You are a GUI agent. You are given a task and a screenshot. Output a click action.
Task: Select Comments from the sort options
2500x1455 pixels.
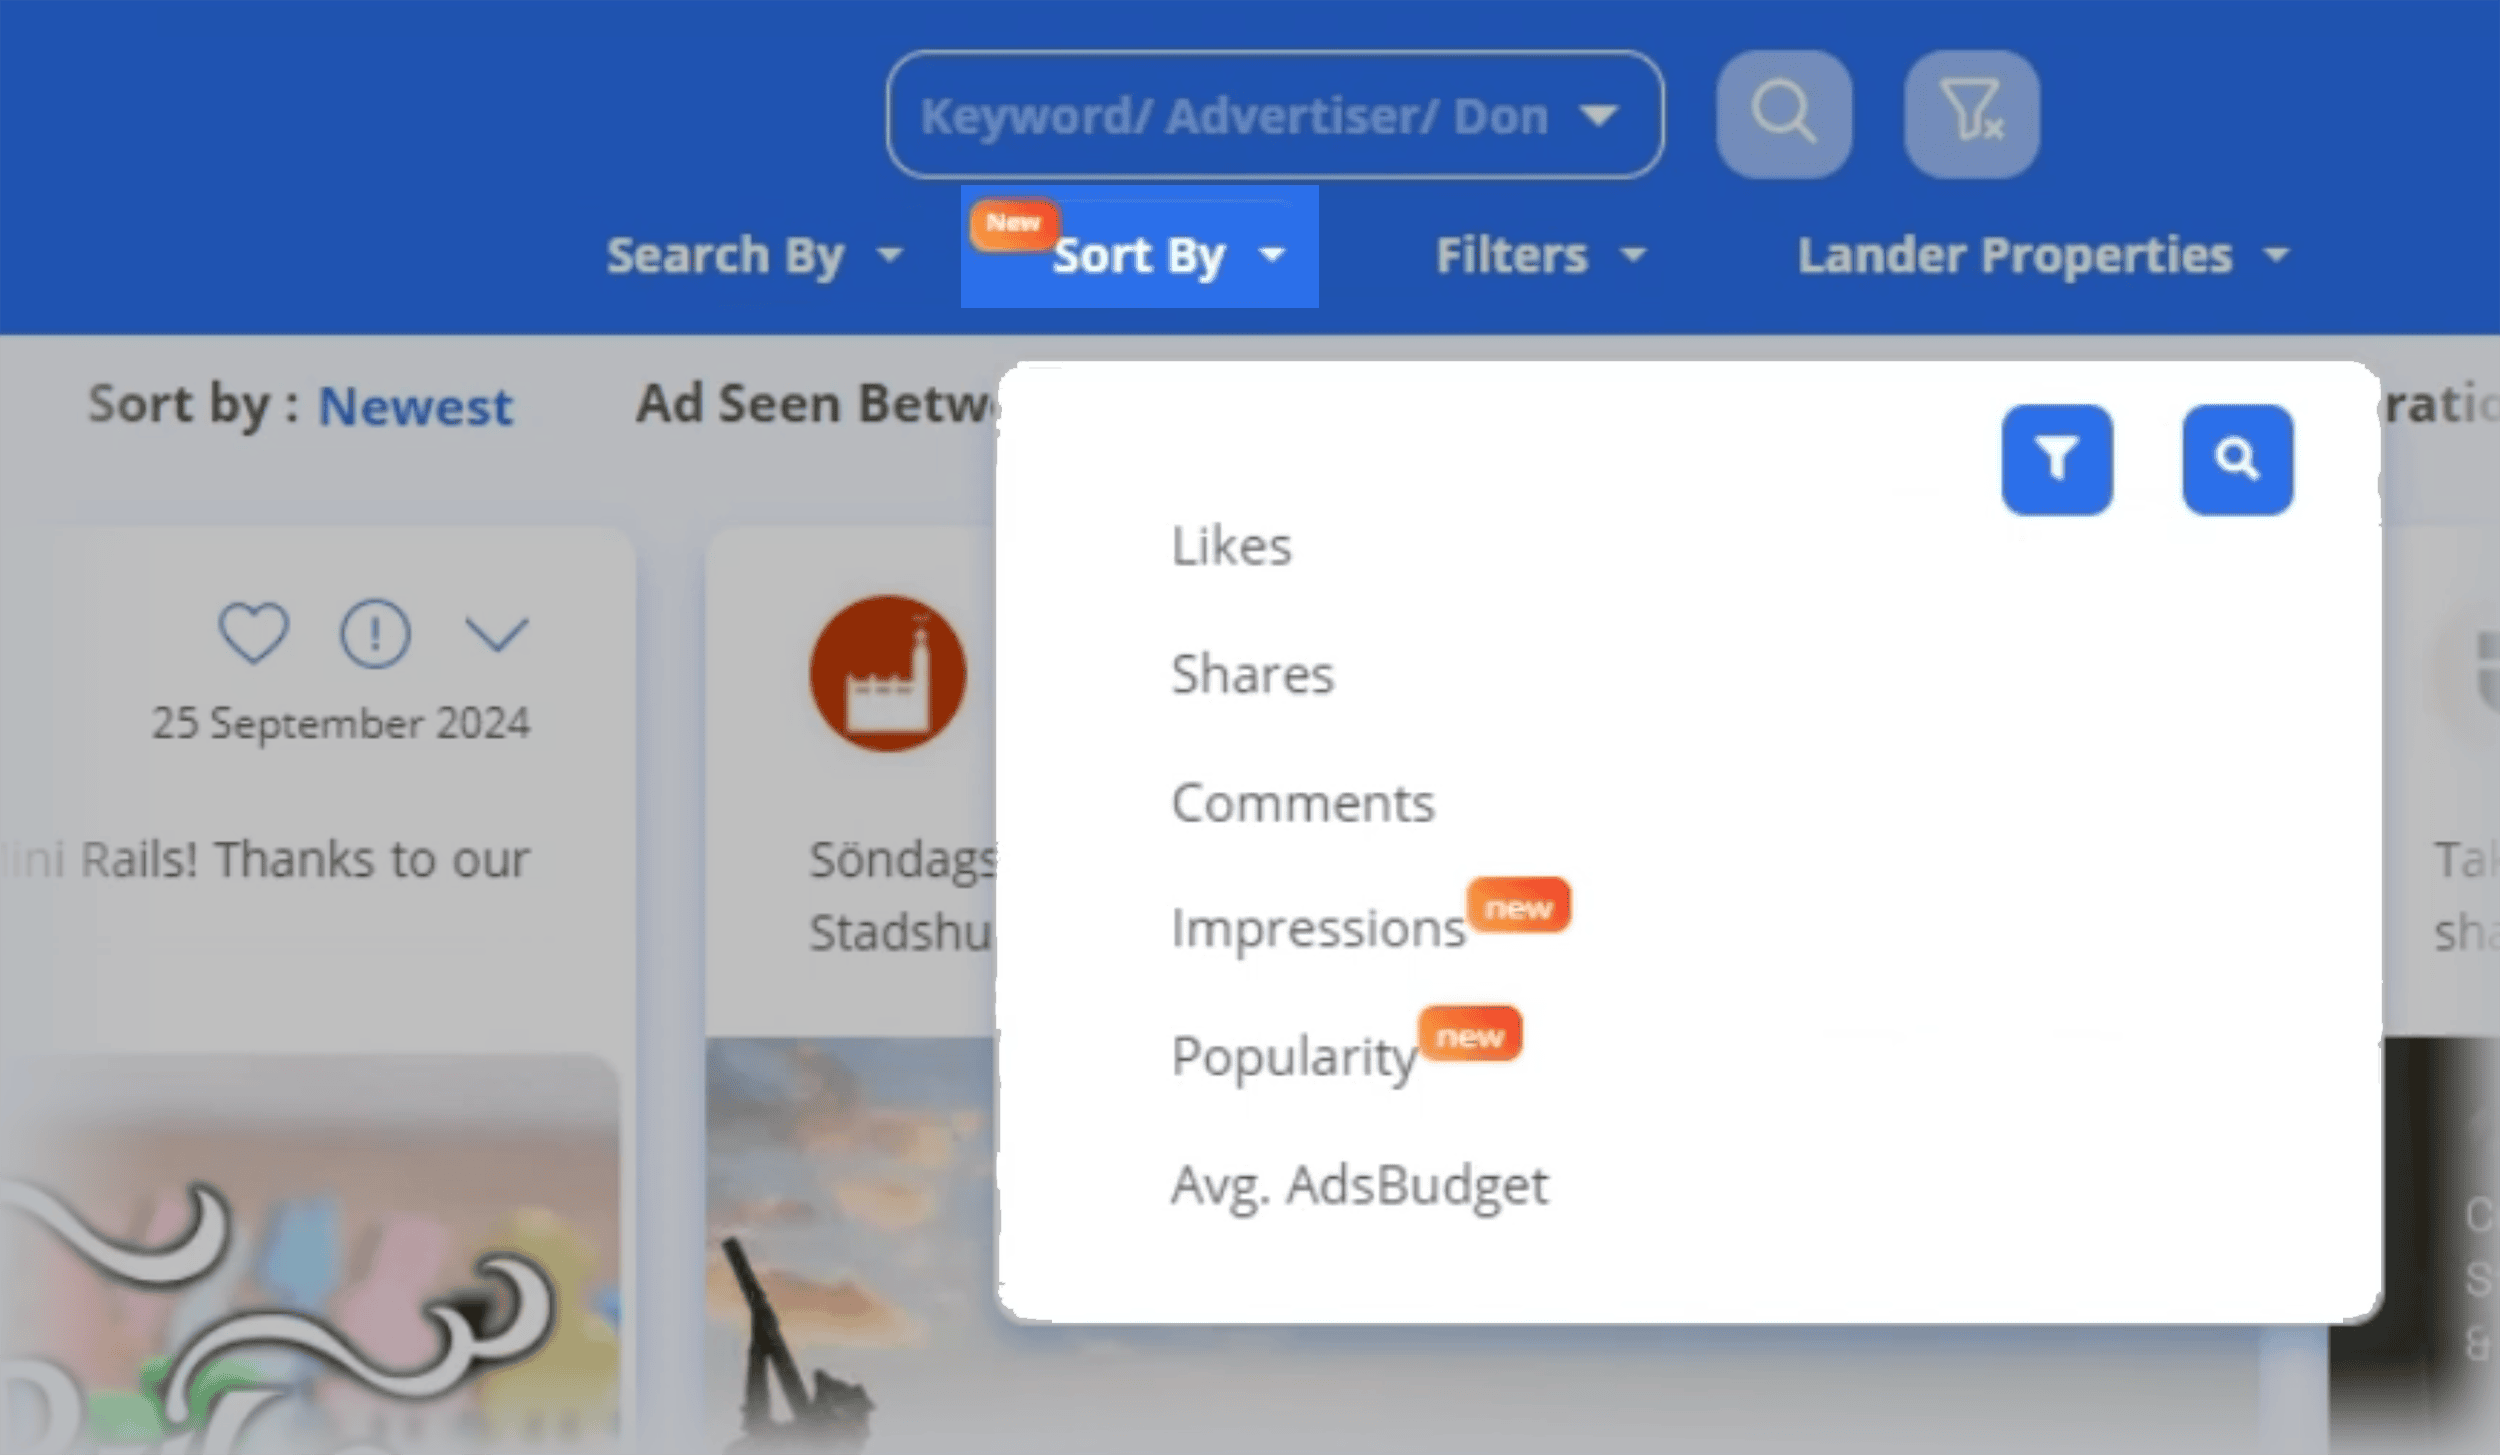click(1303, 800)
